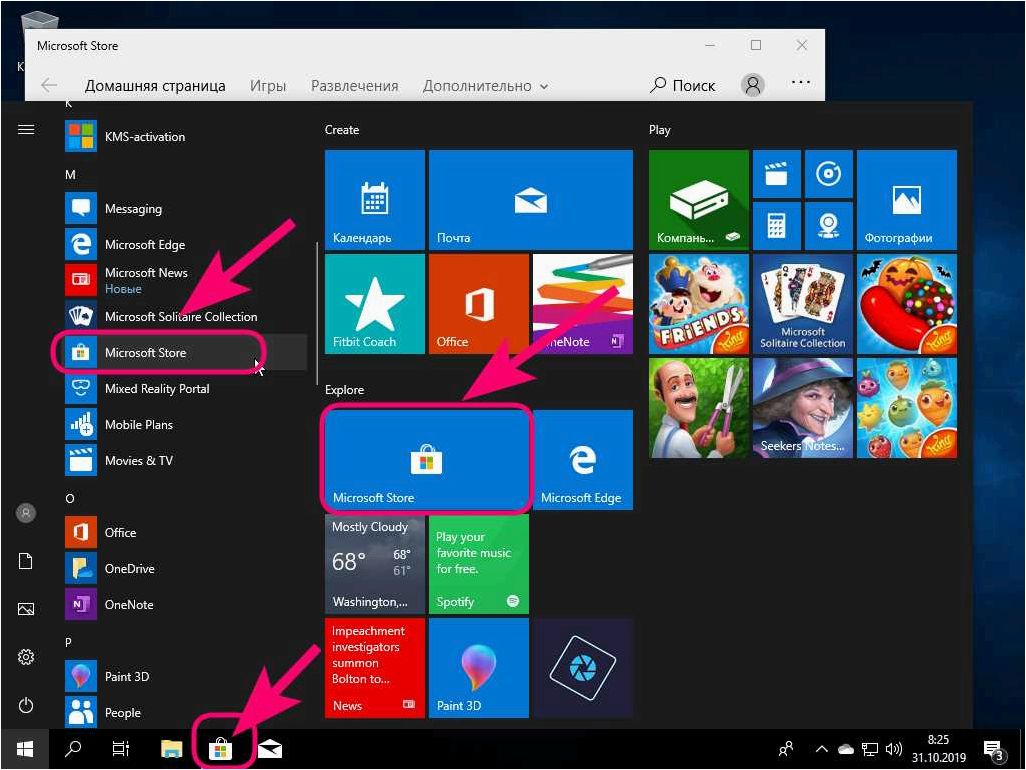1026x770 pixels.
Task: Click the Power button in Start
Action: coord(26,705)
